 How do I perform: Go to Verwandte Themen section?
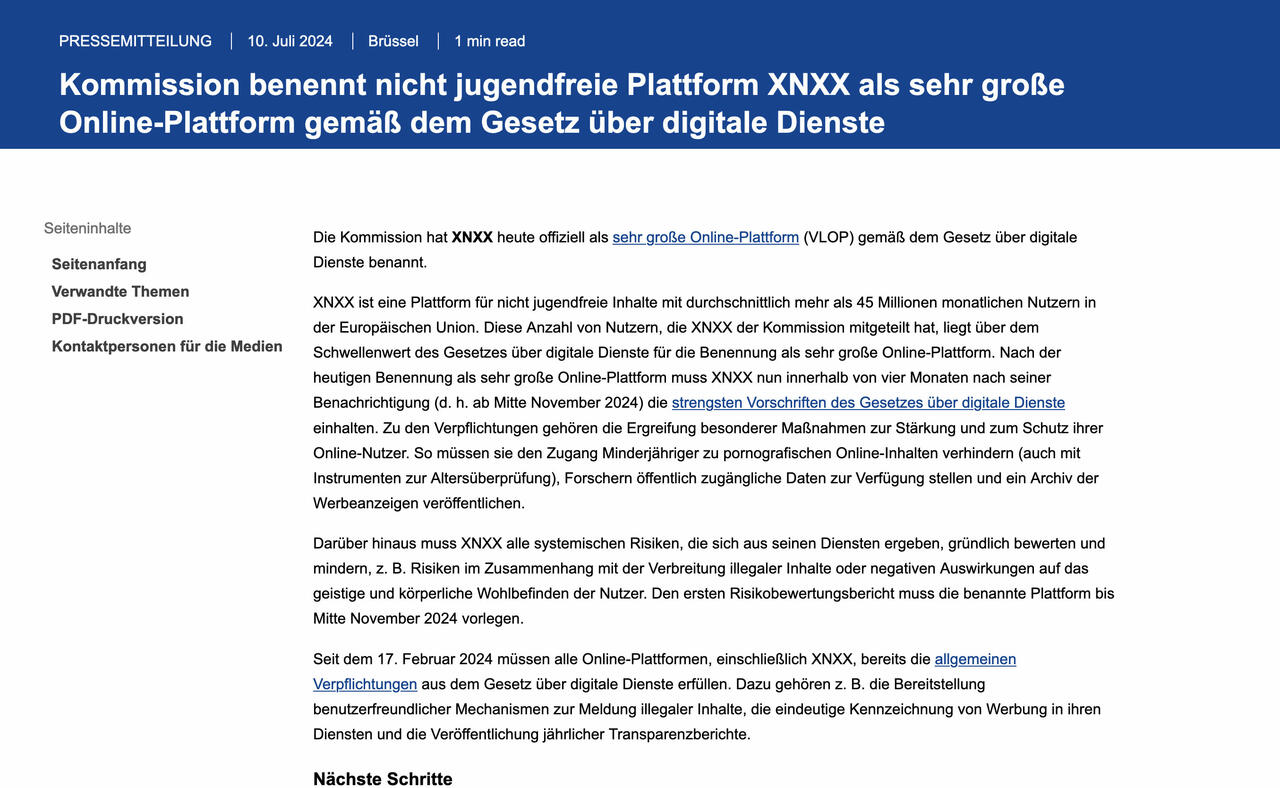120,292
